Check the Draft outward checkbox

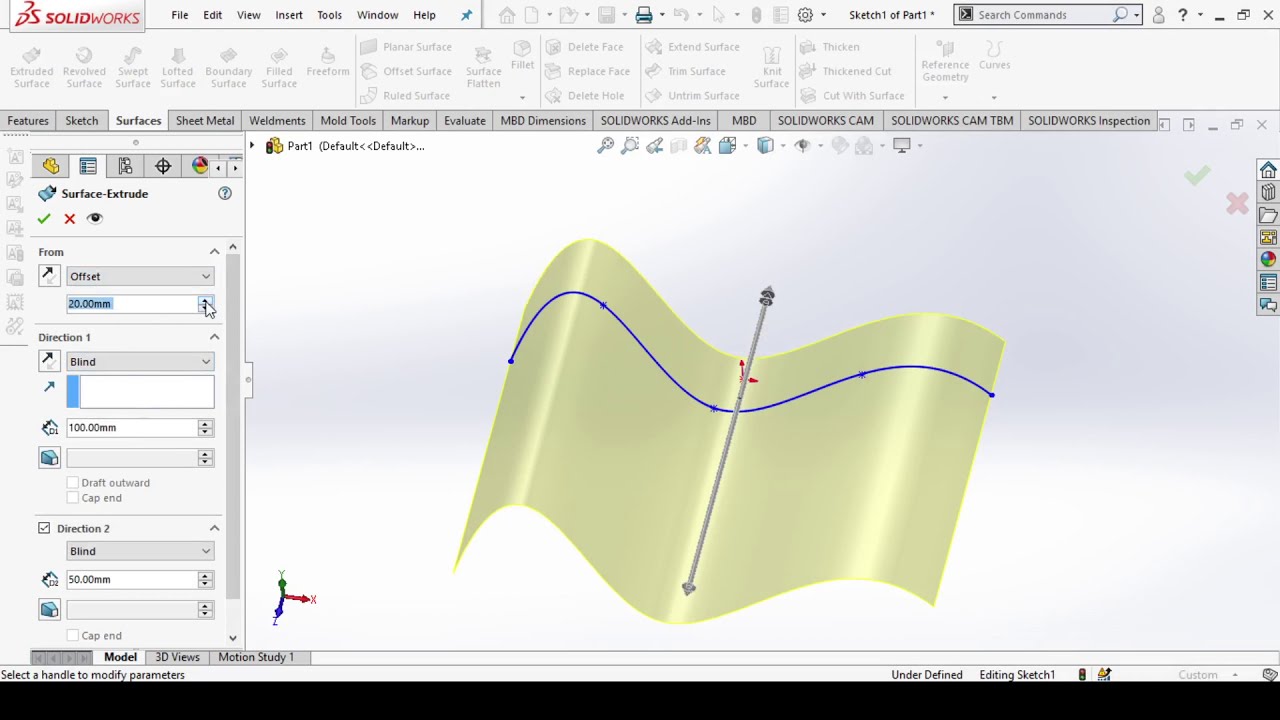72,483
